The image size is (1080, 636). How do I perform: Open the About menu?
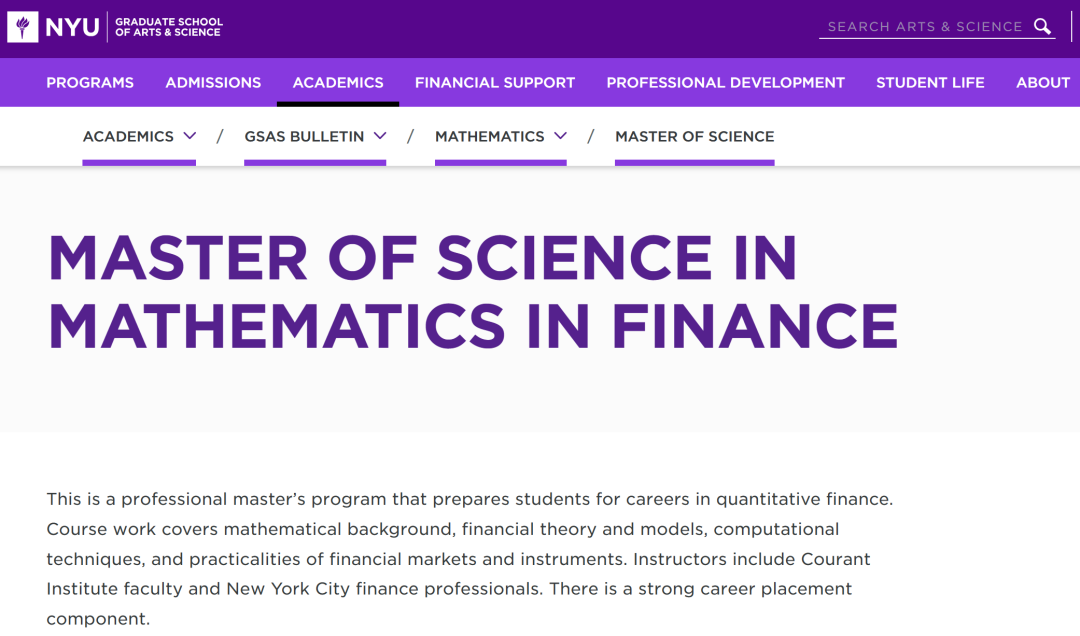point(1043,83)
